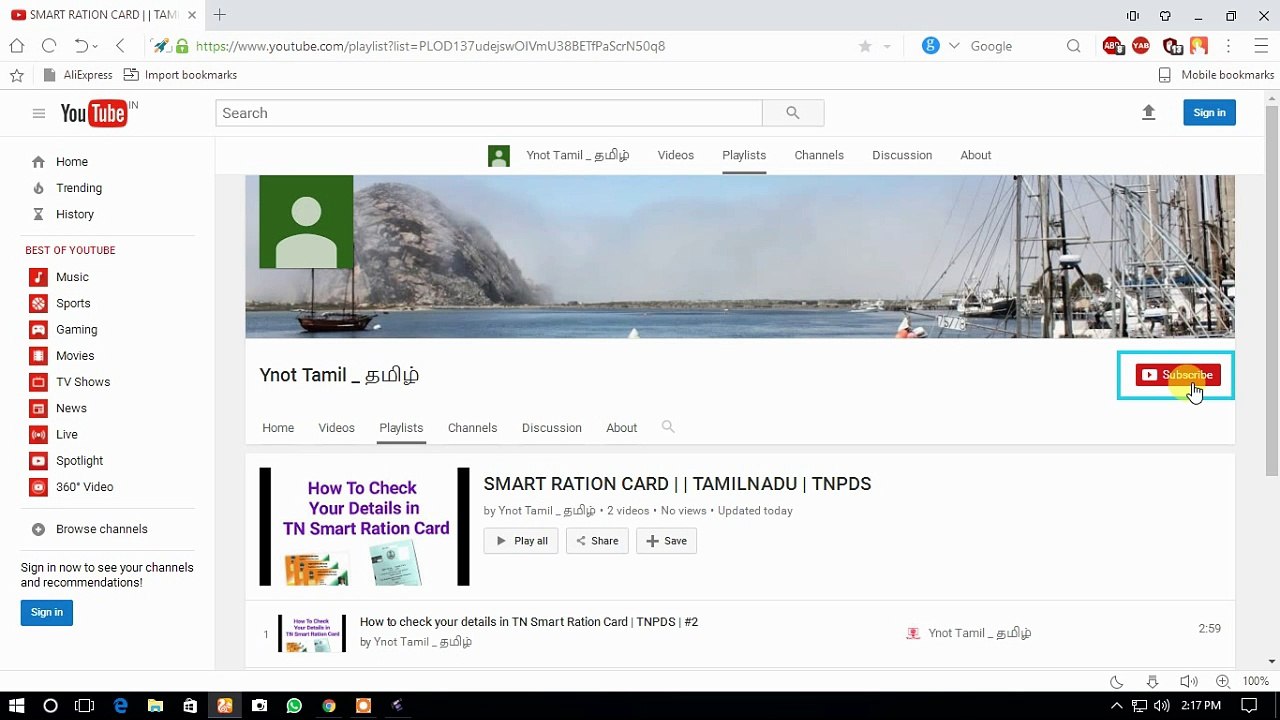Open Chrome from the taskbar
This screenshot has height=720, width=1280.
tap(329, 706)
